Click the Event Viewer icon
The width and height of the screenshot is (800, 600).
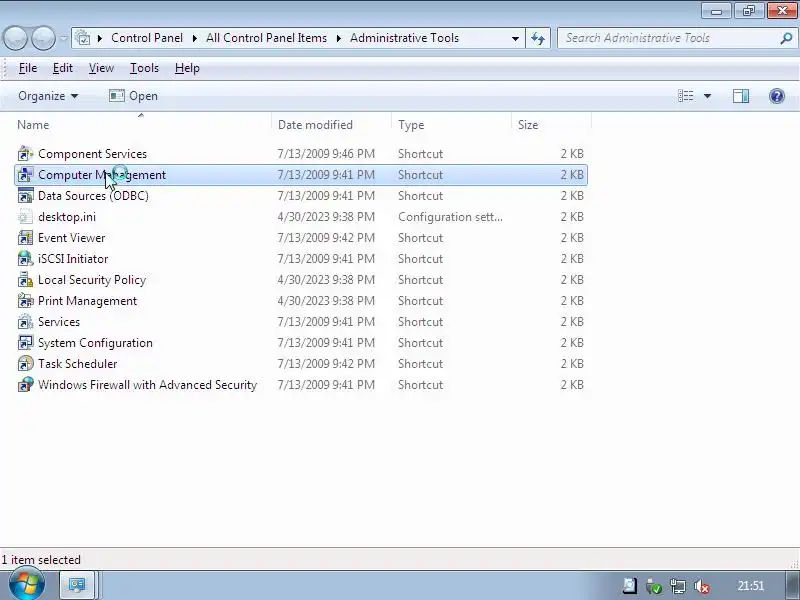pyautogui.click(x=25, y=238)
